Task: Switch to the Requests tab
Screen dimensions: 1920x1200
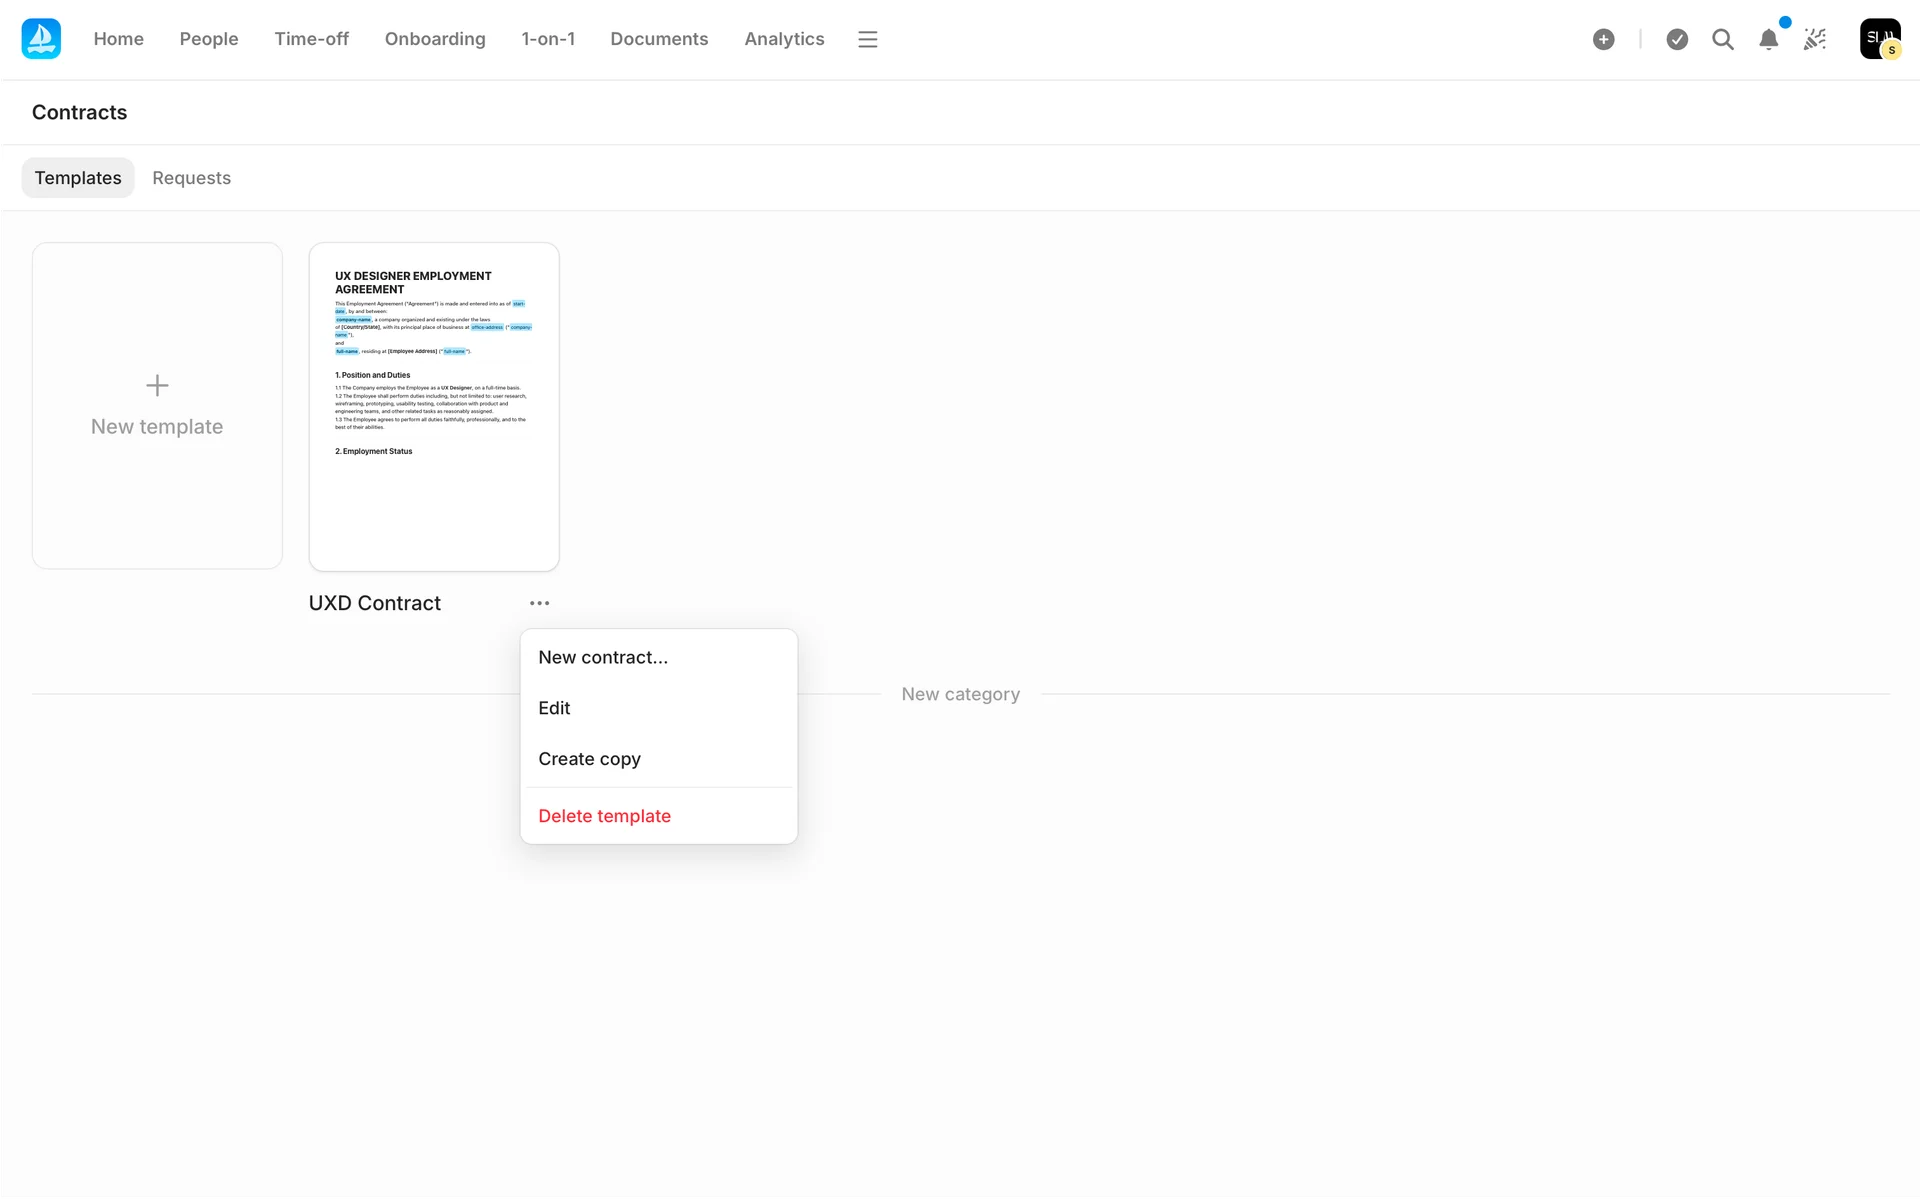Action: point(191,178)
